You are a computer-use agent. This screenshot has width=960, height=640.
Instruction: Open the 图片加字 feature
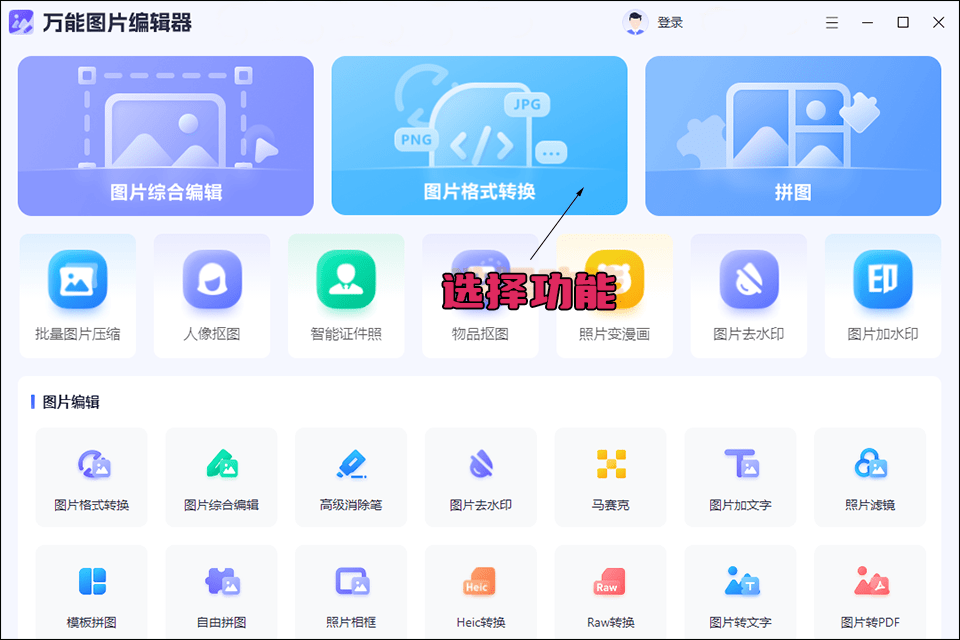pos(740,477)
